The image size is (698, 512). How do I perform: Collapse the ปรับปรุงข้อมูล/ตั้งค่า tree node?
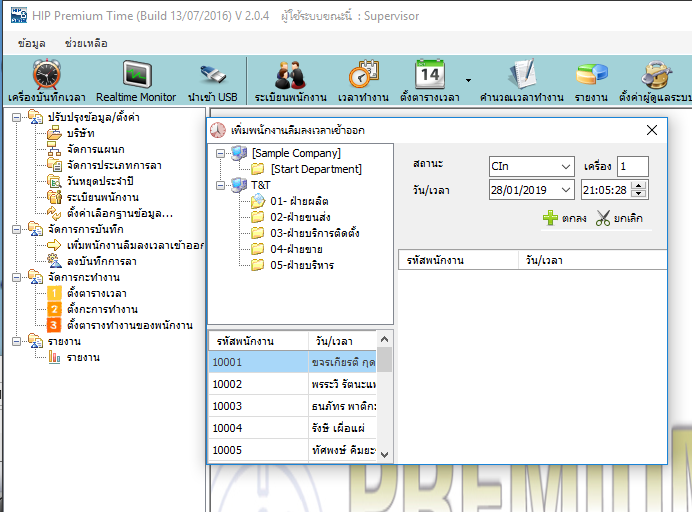(16, 118)
